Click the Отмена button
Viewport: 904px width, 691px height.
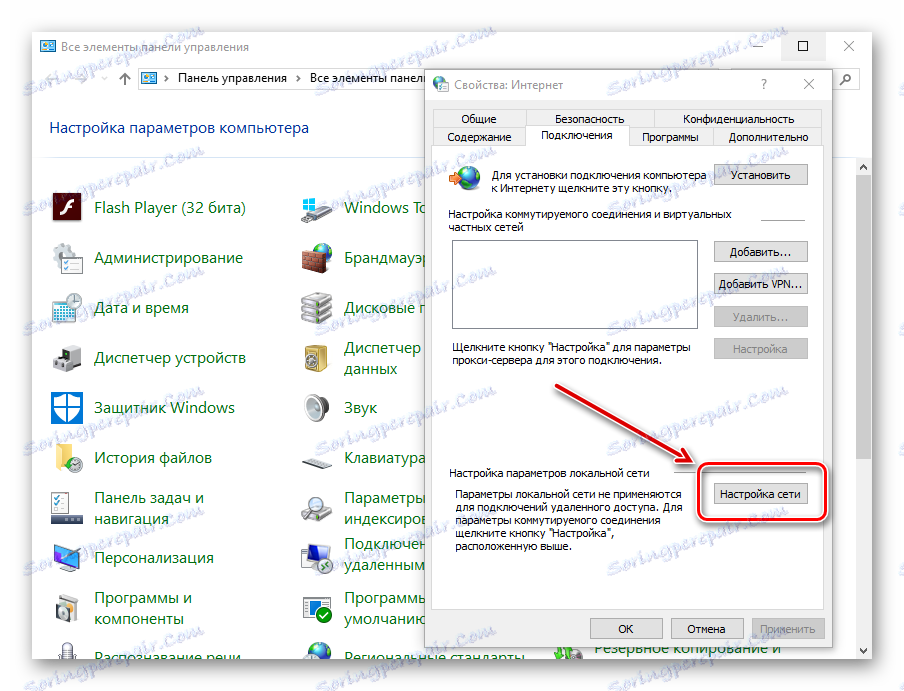706,629
